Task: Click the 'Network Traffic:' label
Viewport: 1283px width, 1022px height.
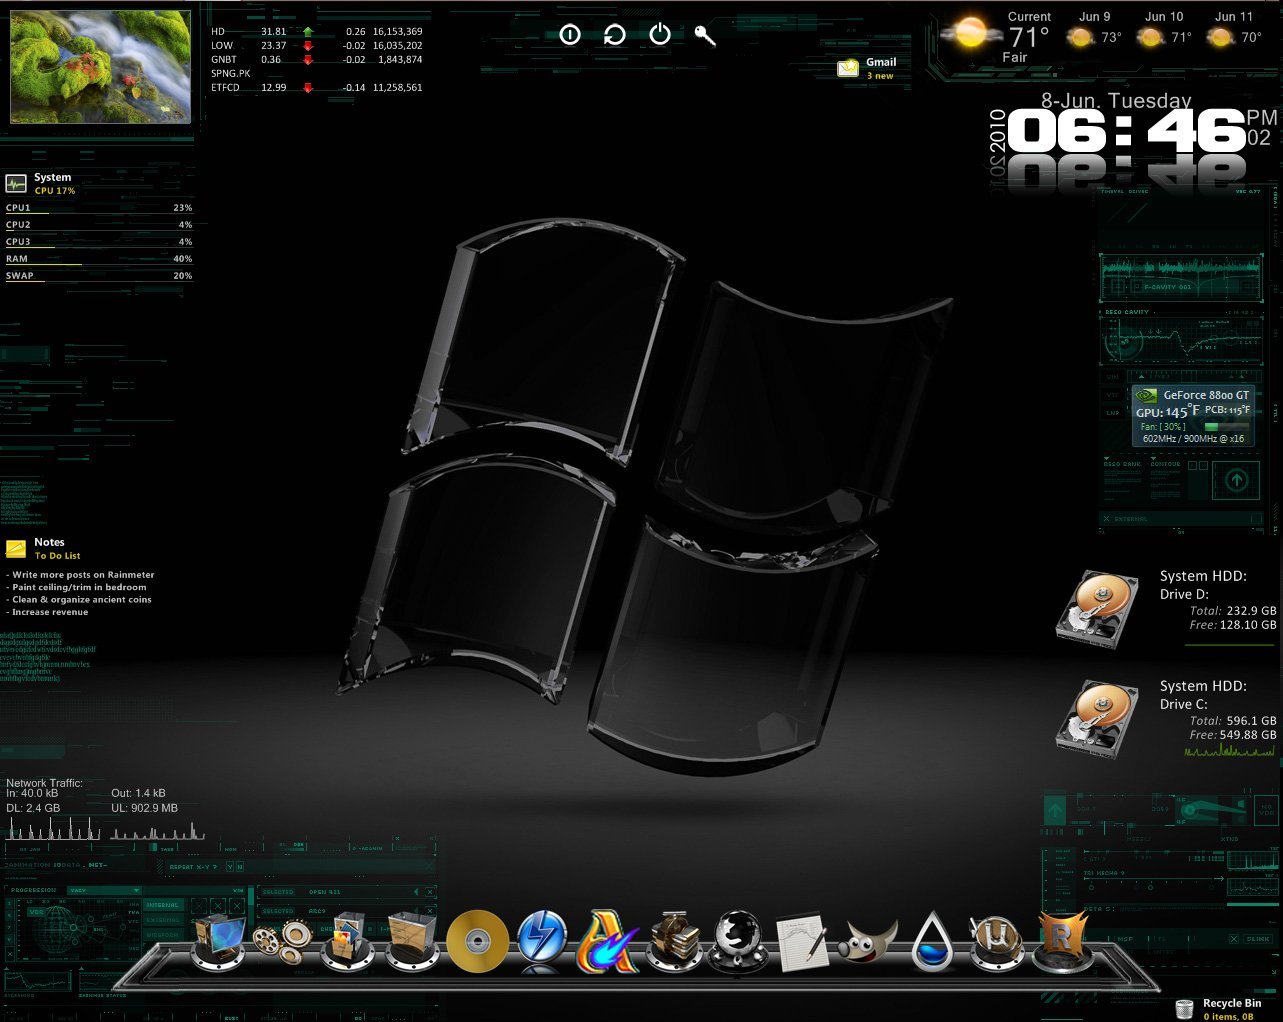Action: (x=44, y=783)
